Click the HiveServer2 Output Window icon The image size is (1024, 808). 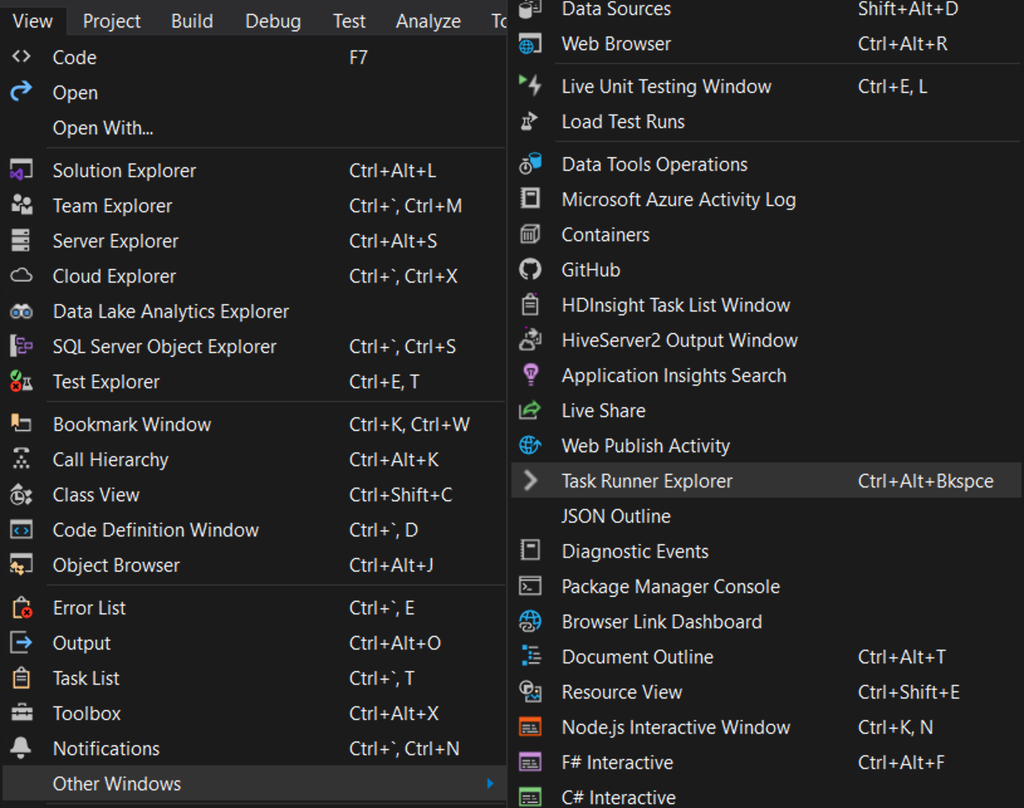530,340
